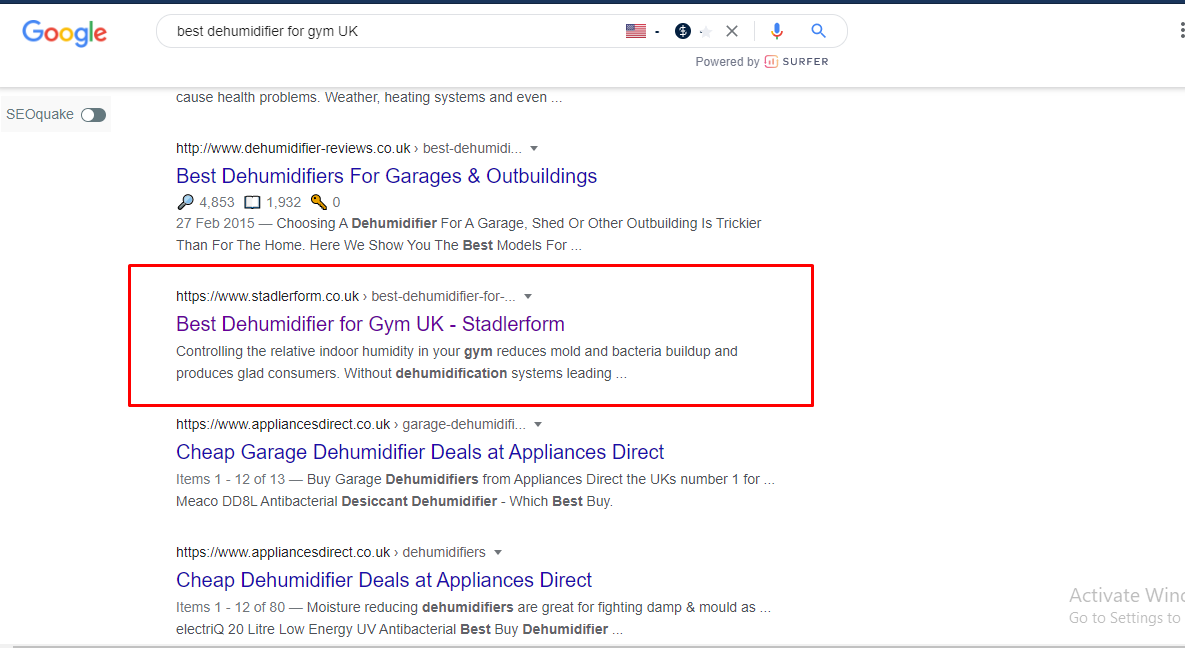The width and height of the screenshot is (1185, 648).
Task: Click the key keywords metric icon
Action: (x=319, y=202)
